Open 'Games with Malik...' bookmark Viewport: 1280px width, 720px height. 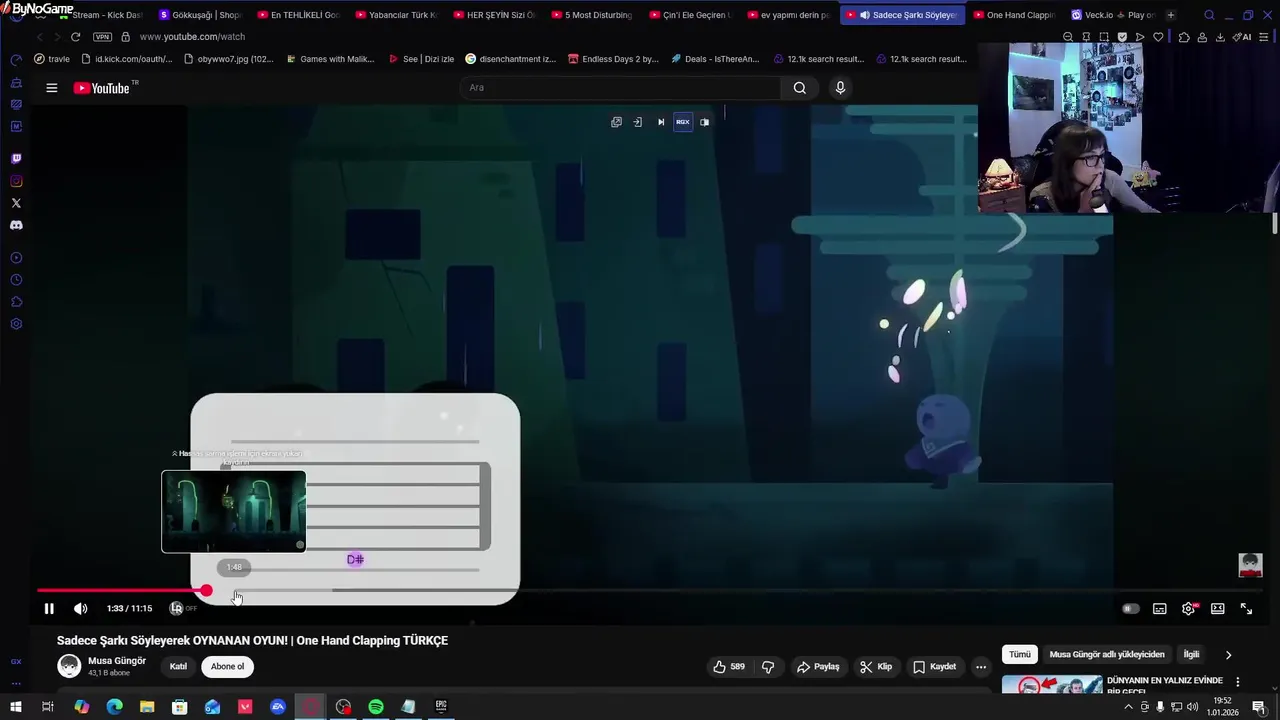(x=329, y=59)
